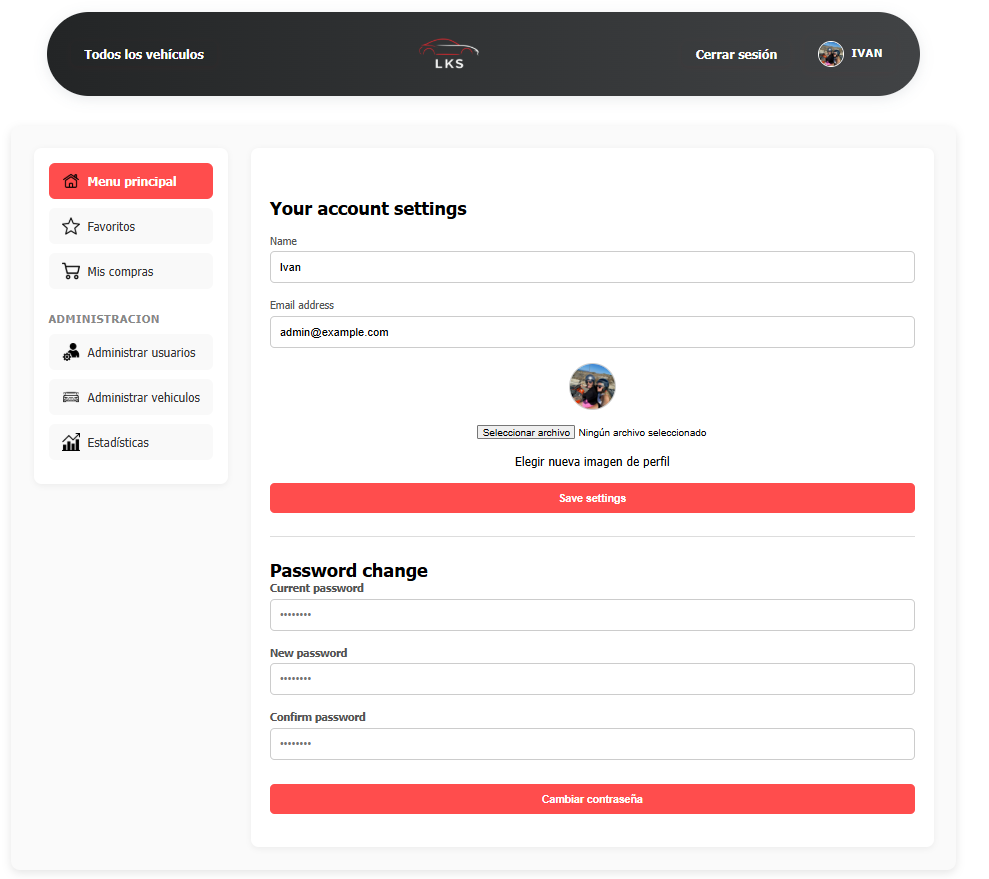Image resolution: width=989 pixels, height=879 pixels.
Task: Select the Current password field
Action: pyautogui.click(x=592, y=615)
